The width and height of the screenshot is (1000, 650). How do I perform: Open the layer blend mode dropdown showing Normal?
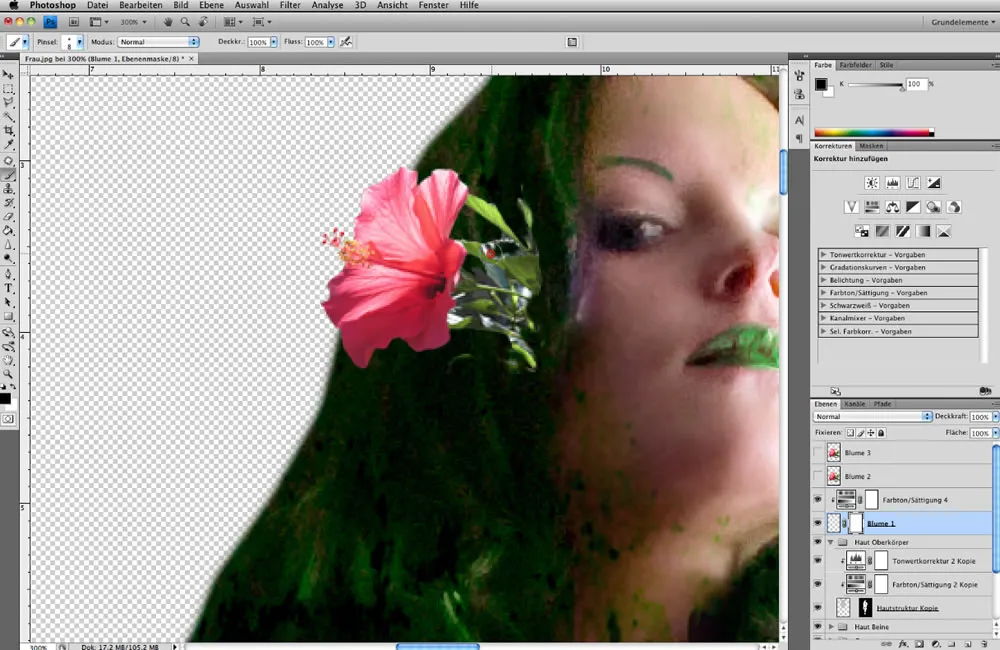click(872, 416)
